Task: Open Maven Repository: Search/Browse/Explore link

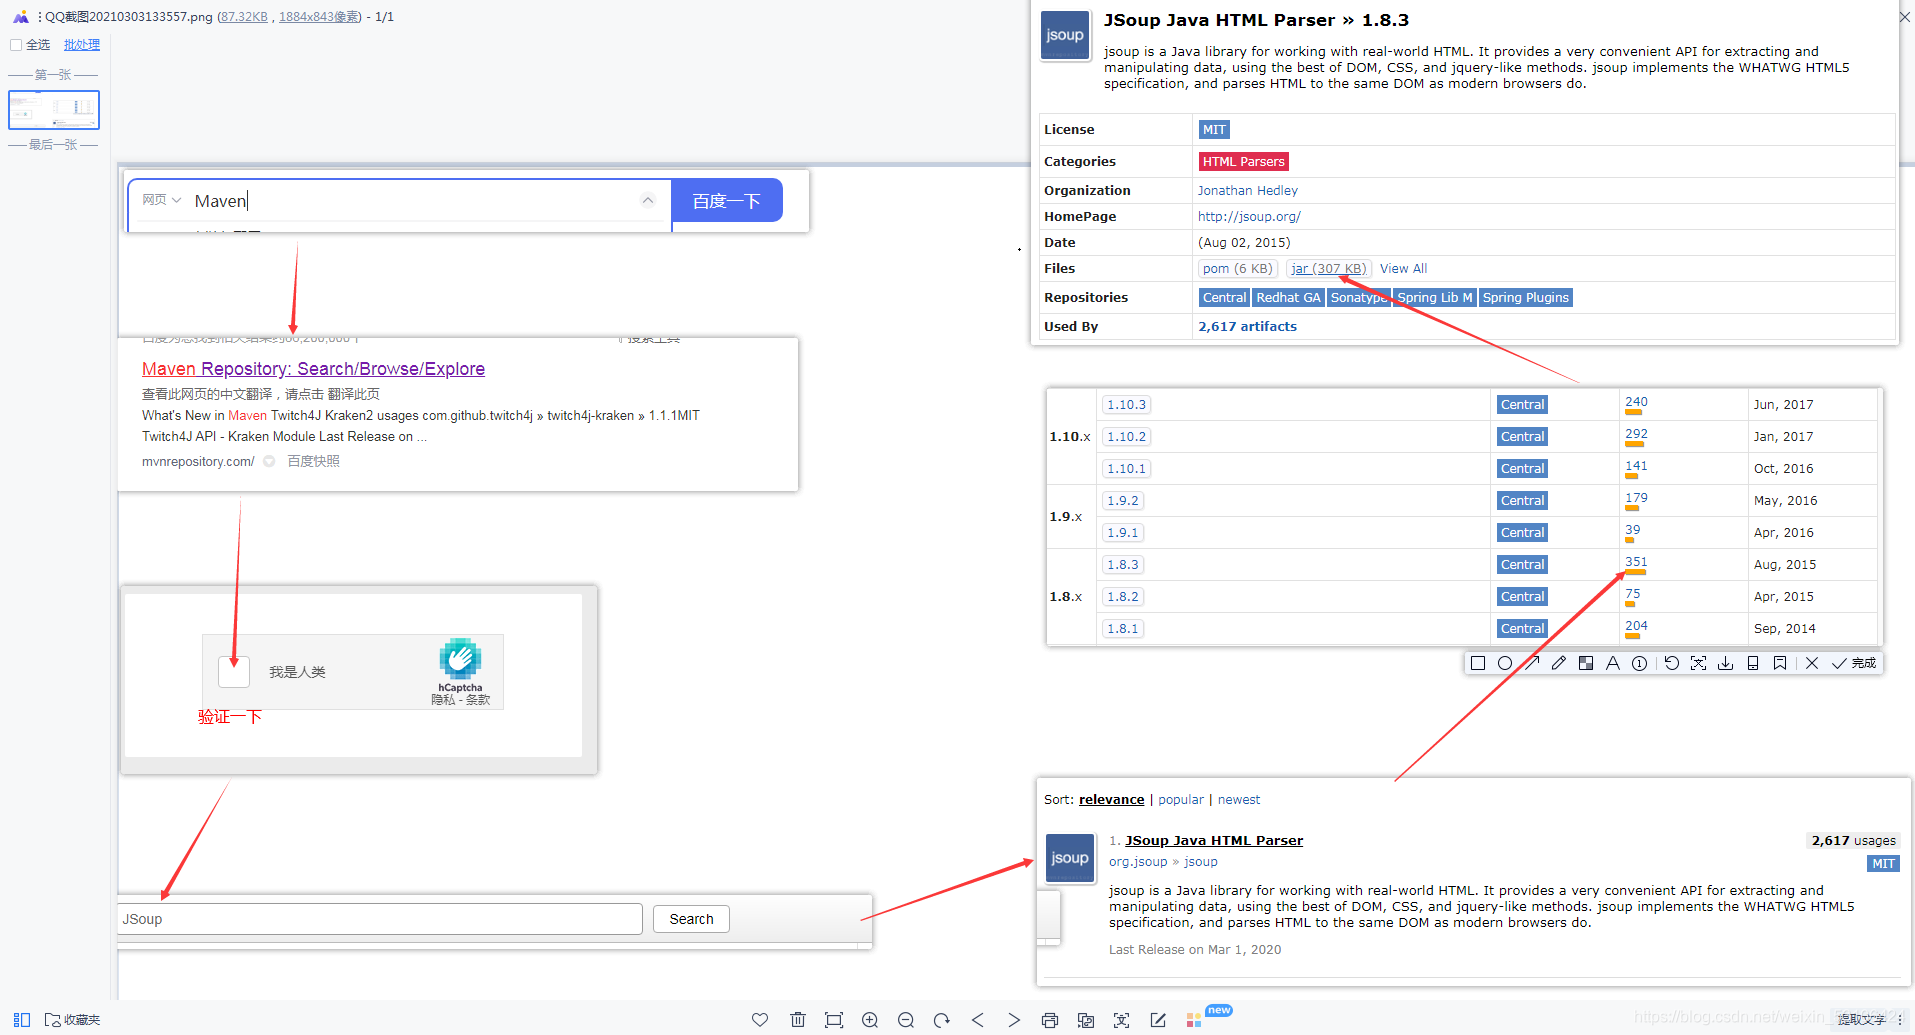Action: [x=313, y=369]
